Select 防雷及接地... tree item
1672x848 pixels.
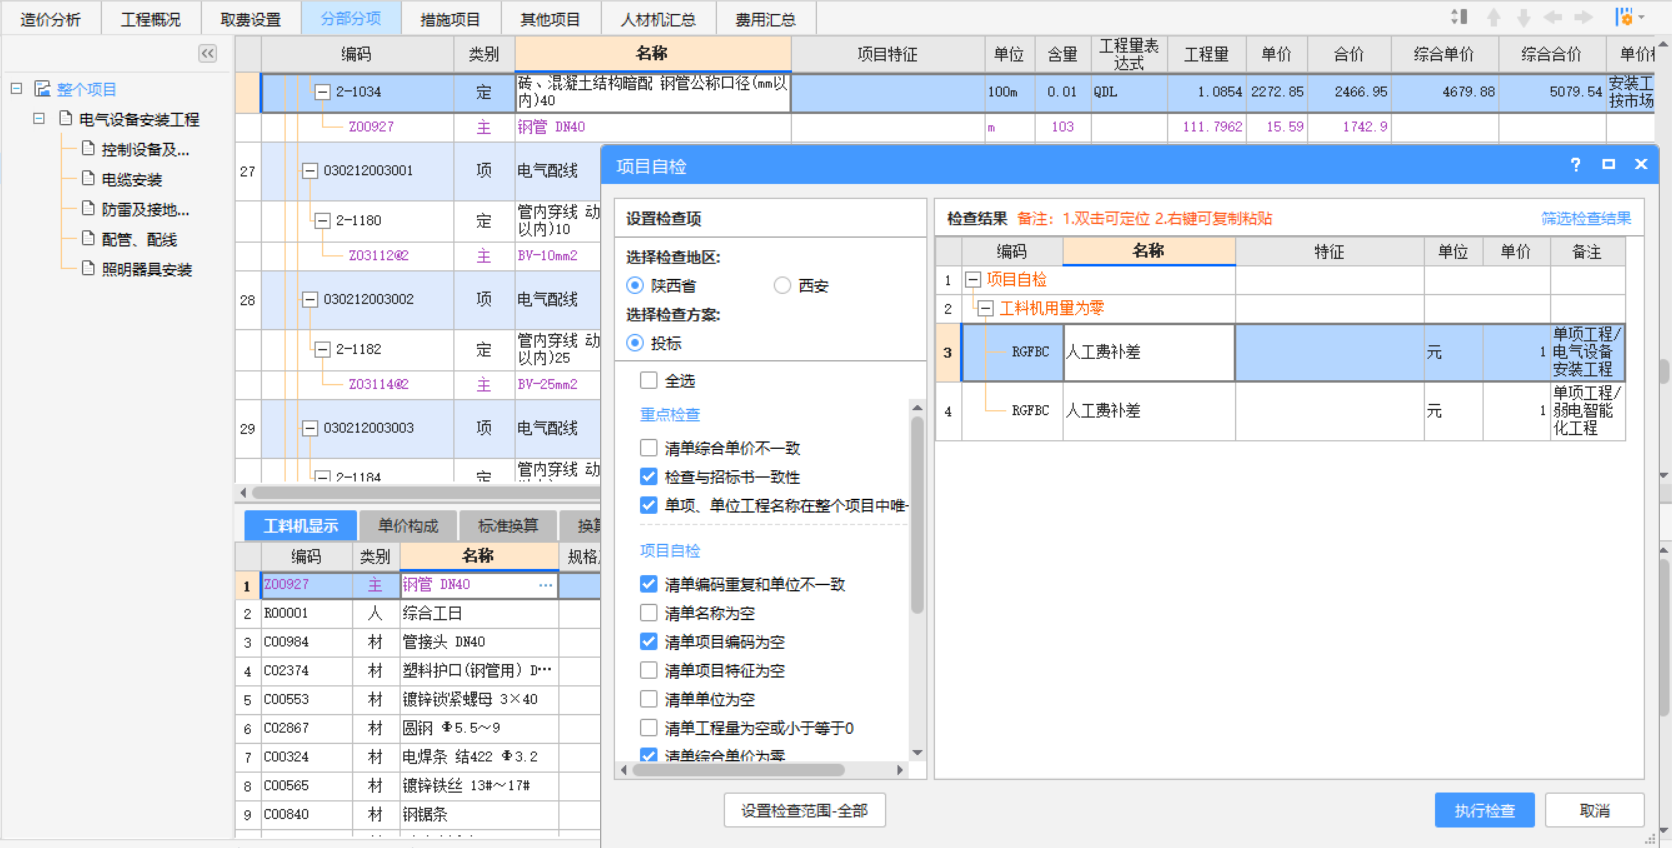[x=145, y=209]
